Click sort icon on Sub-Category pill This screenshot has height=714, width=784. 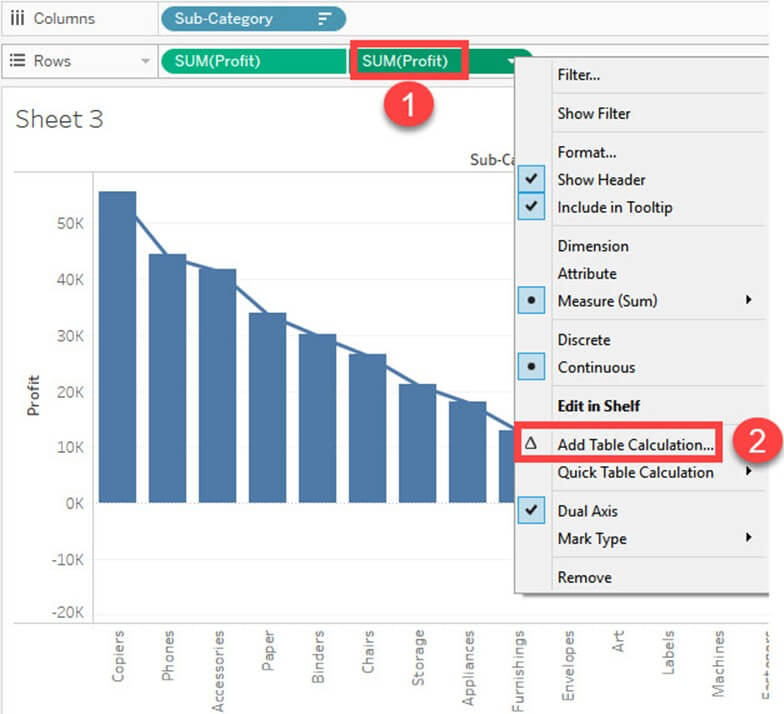coord(324,18)
